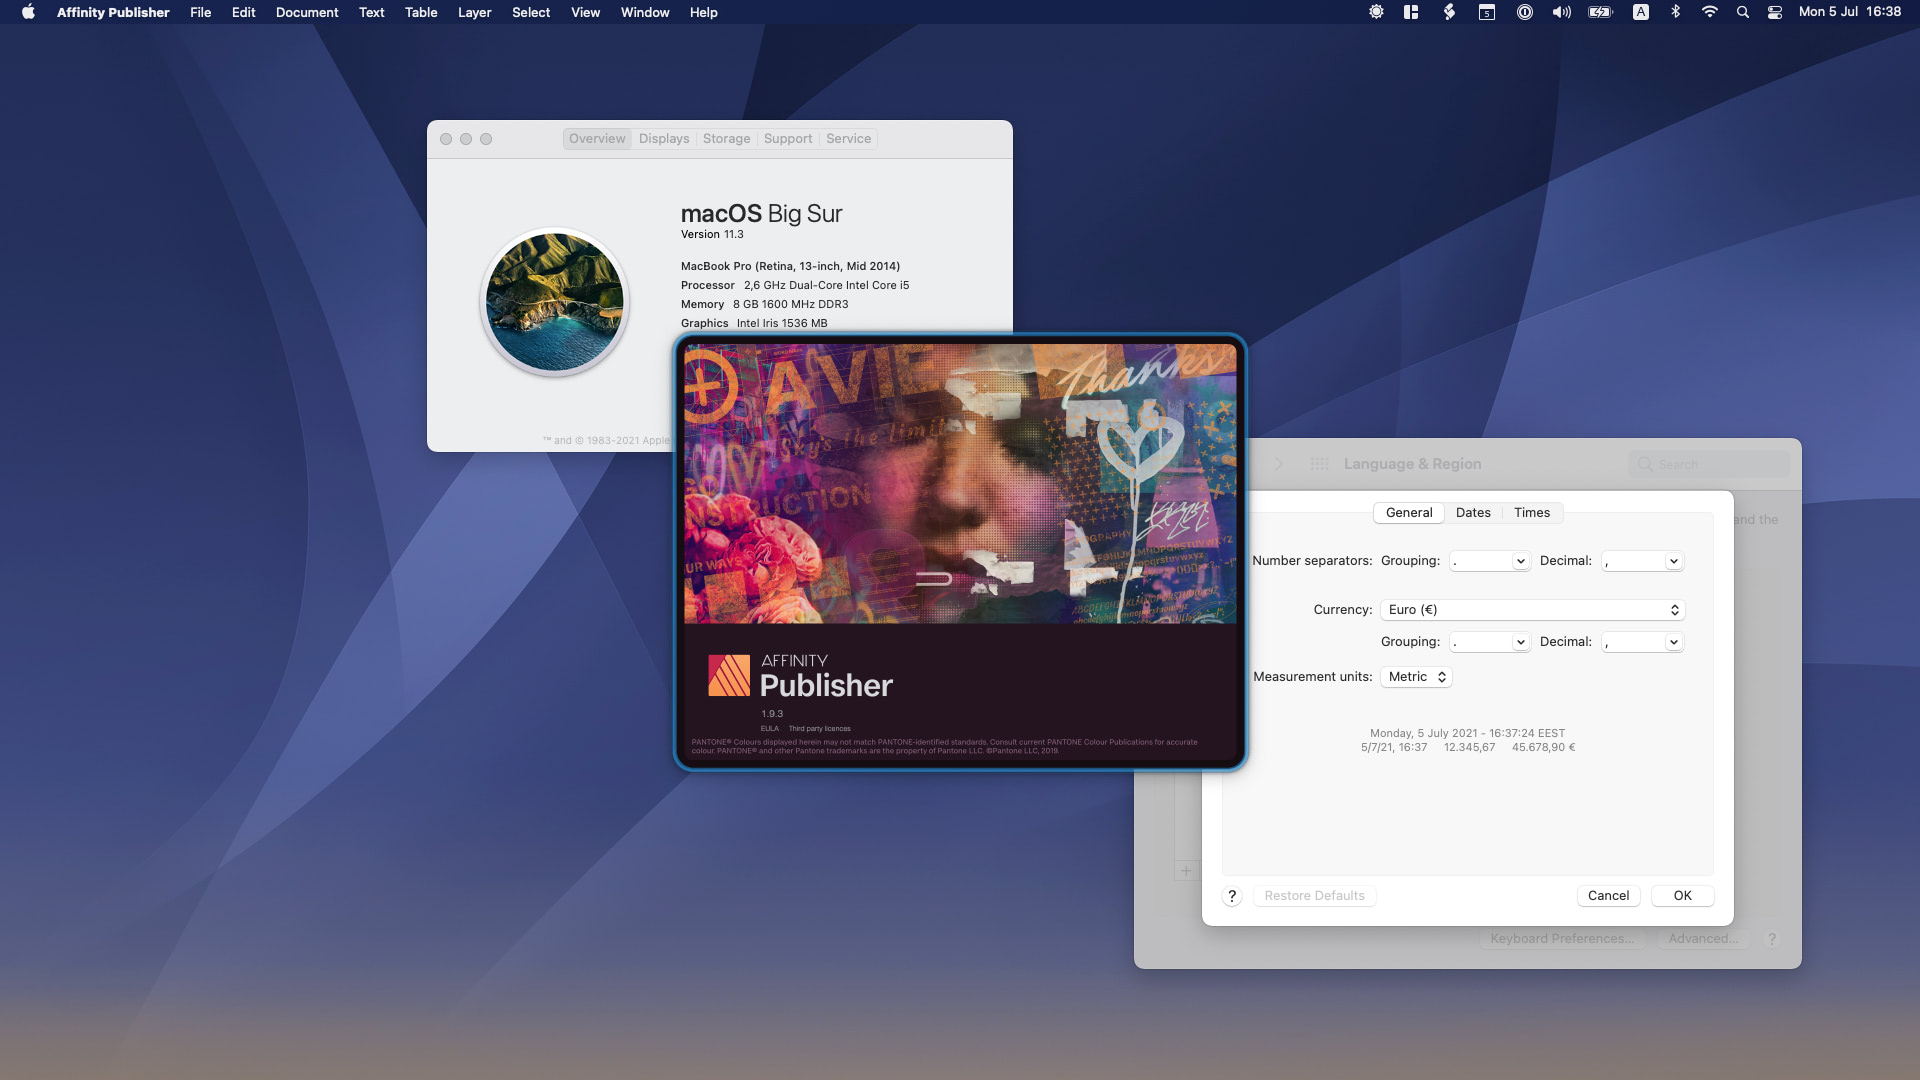
Task: Click the Advanced… button behind sheet
Action: pos(1702,939)
